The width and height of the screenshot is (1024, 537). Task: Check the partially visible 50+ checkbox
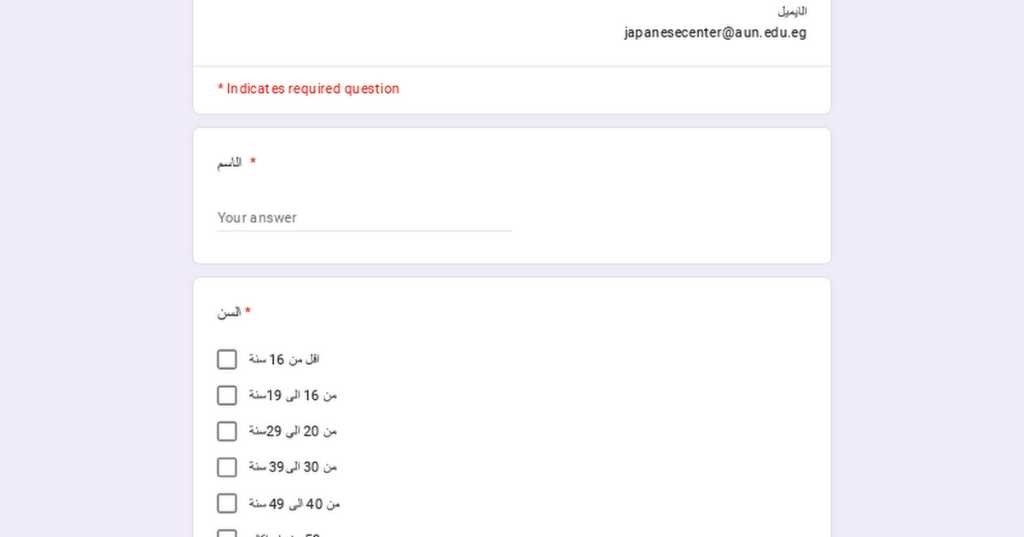click(x=227, y=533)
